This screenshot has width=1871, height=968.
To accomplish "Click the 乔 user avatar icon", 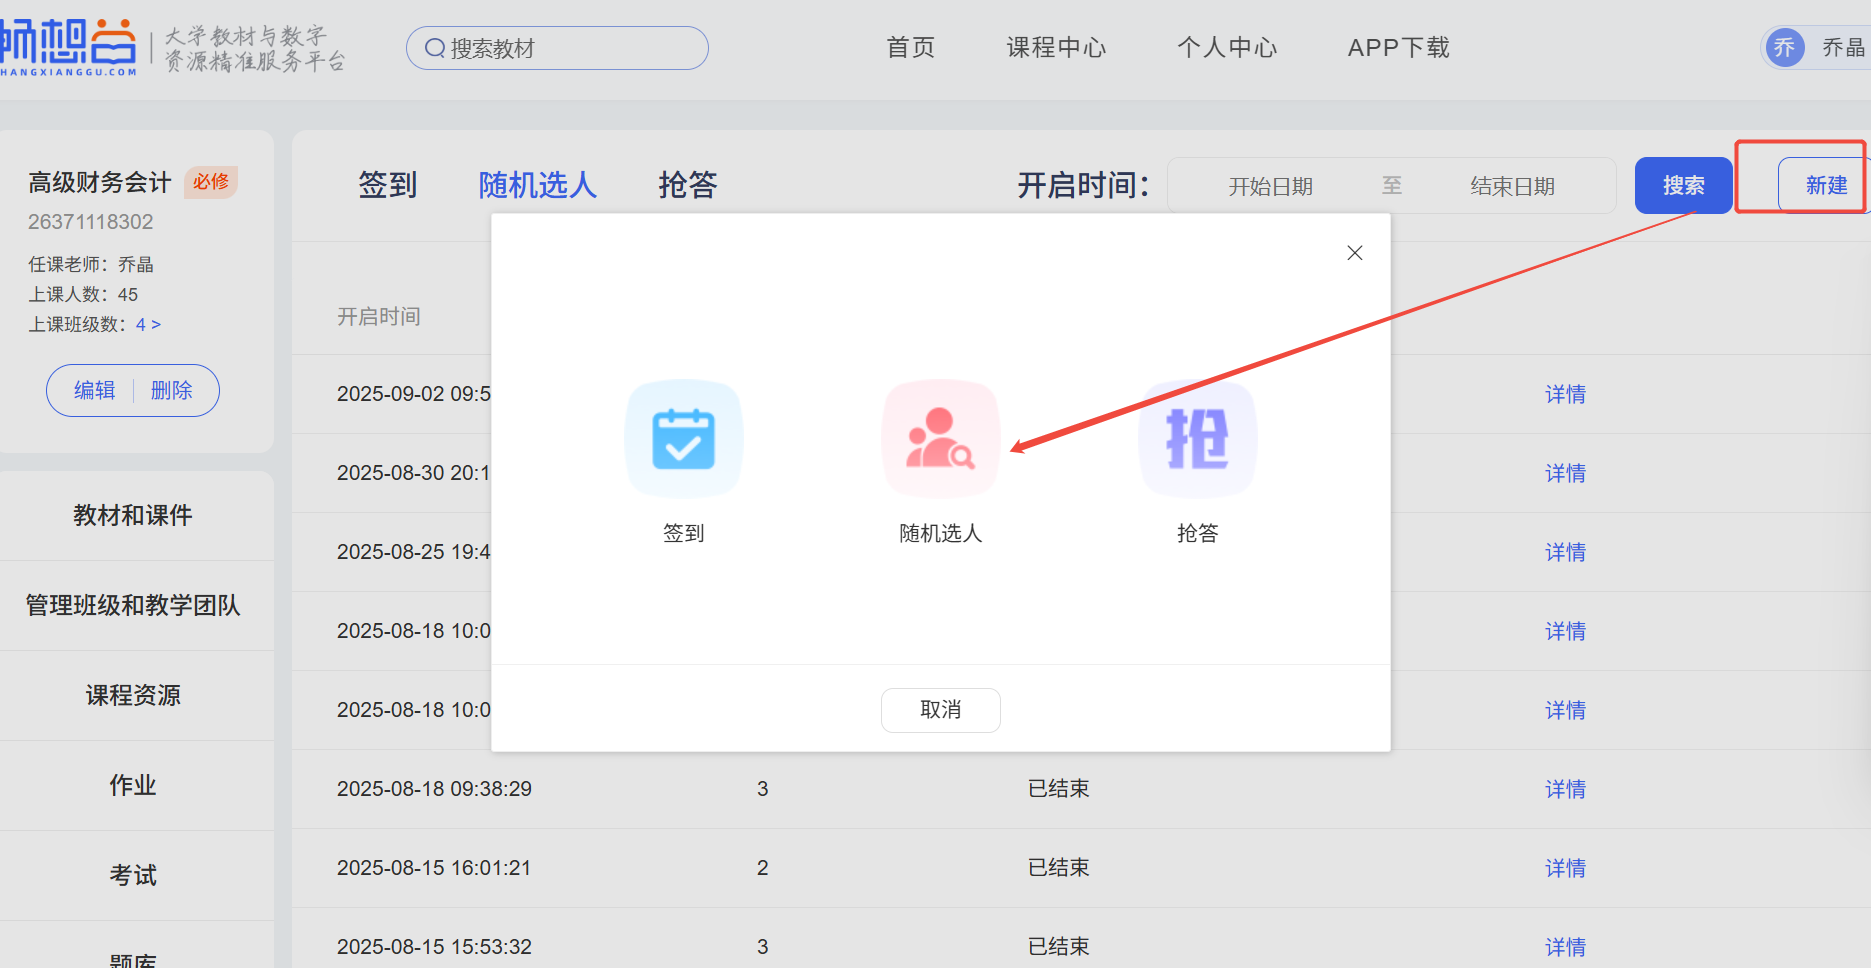I will click(x=1785, y=48).
